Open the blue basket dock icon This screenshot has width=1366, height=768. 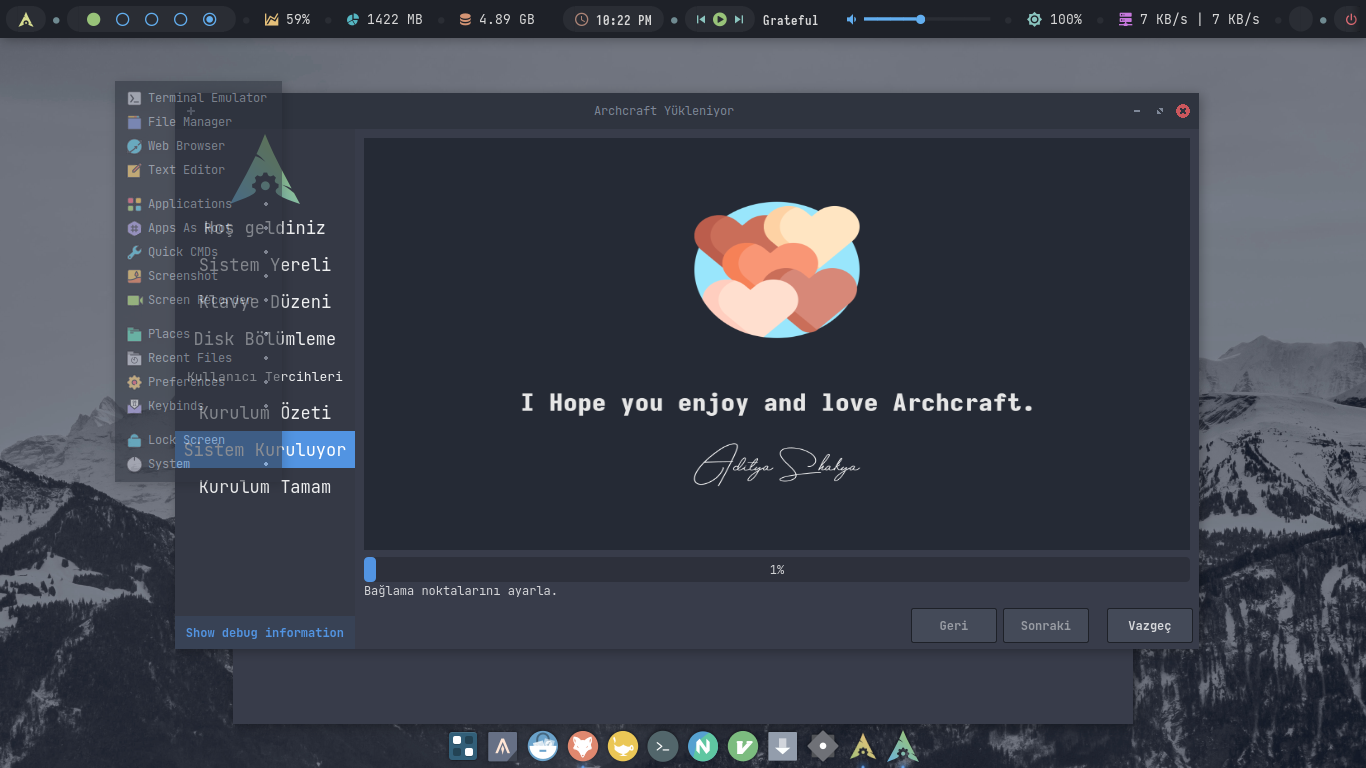(543, 746)
